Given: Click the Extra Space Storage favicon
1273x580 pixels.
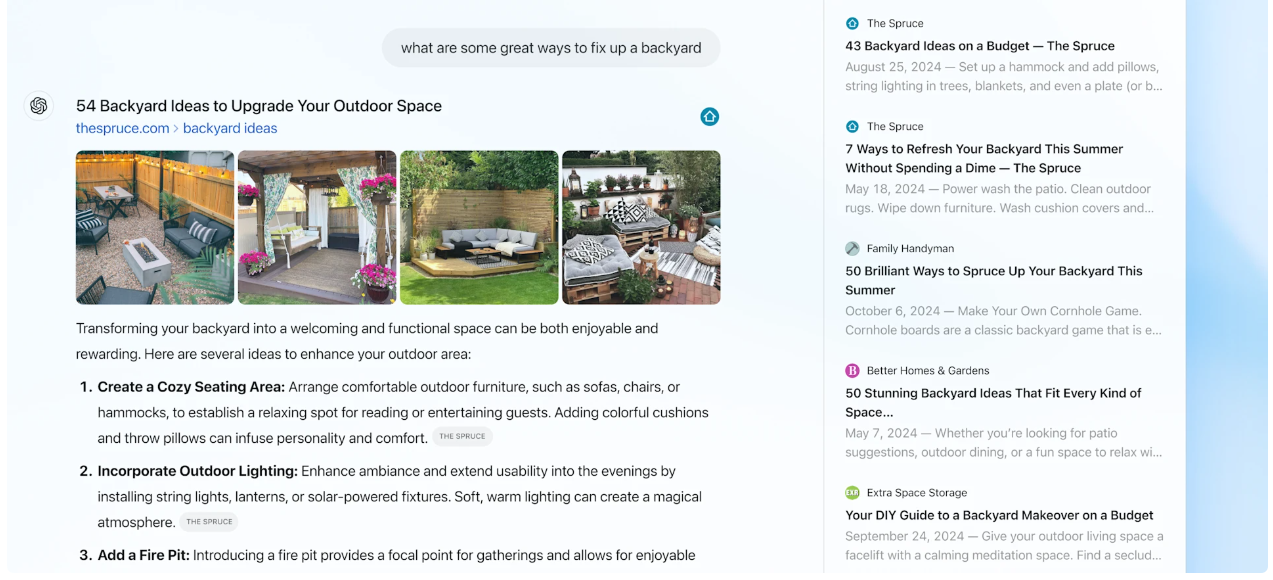Looking at the screenshot, I should pos(852,492).
